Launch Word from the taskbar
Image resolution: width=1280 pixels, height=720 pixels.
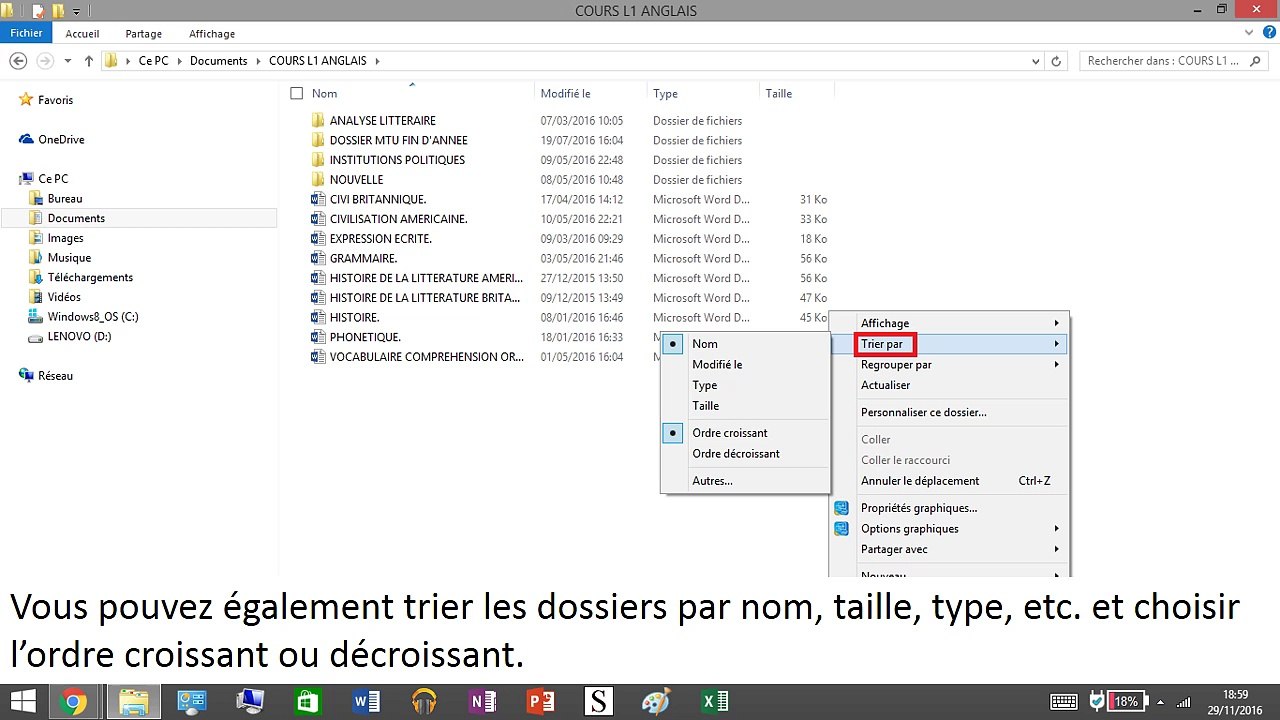pos(366,702)
